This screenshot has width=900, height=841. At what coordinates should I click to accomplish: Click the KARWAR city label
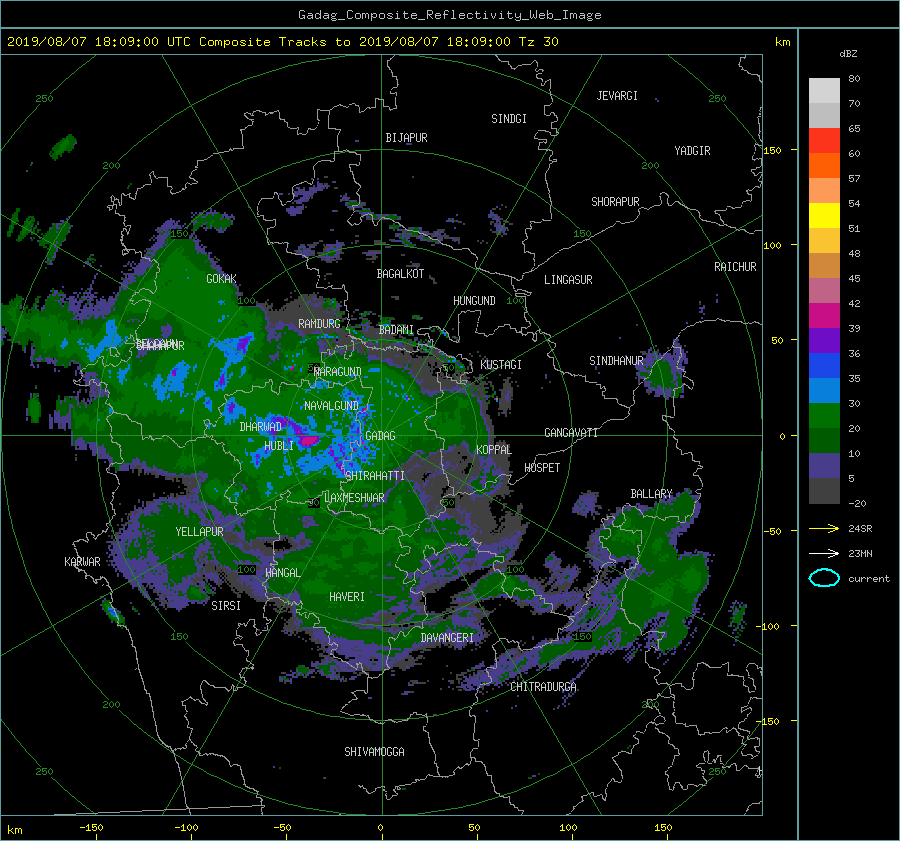pos(82,561)
